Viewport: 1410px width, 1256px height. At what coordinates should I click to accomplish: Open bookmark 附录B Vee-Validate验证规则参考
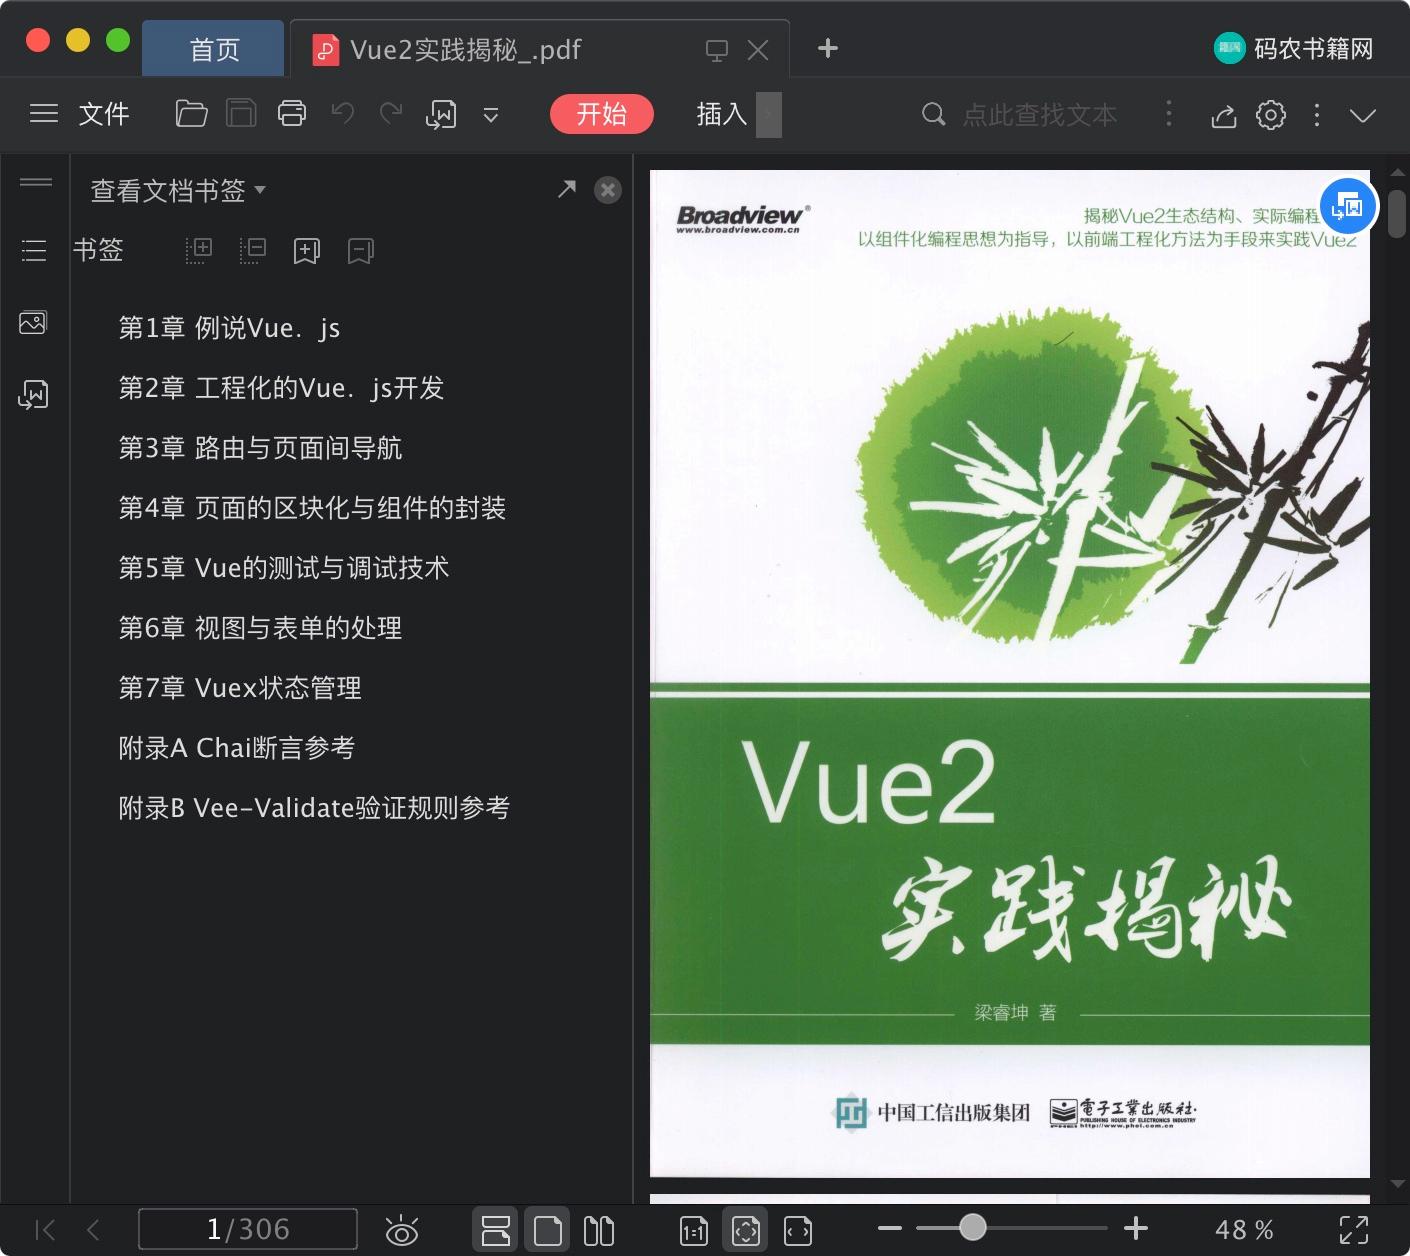click(314, 808)
